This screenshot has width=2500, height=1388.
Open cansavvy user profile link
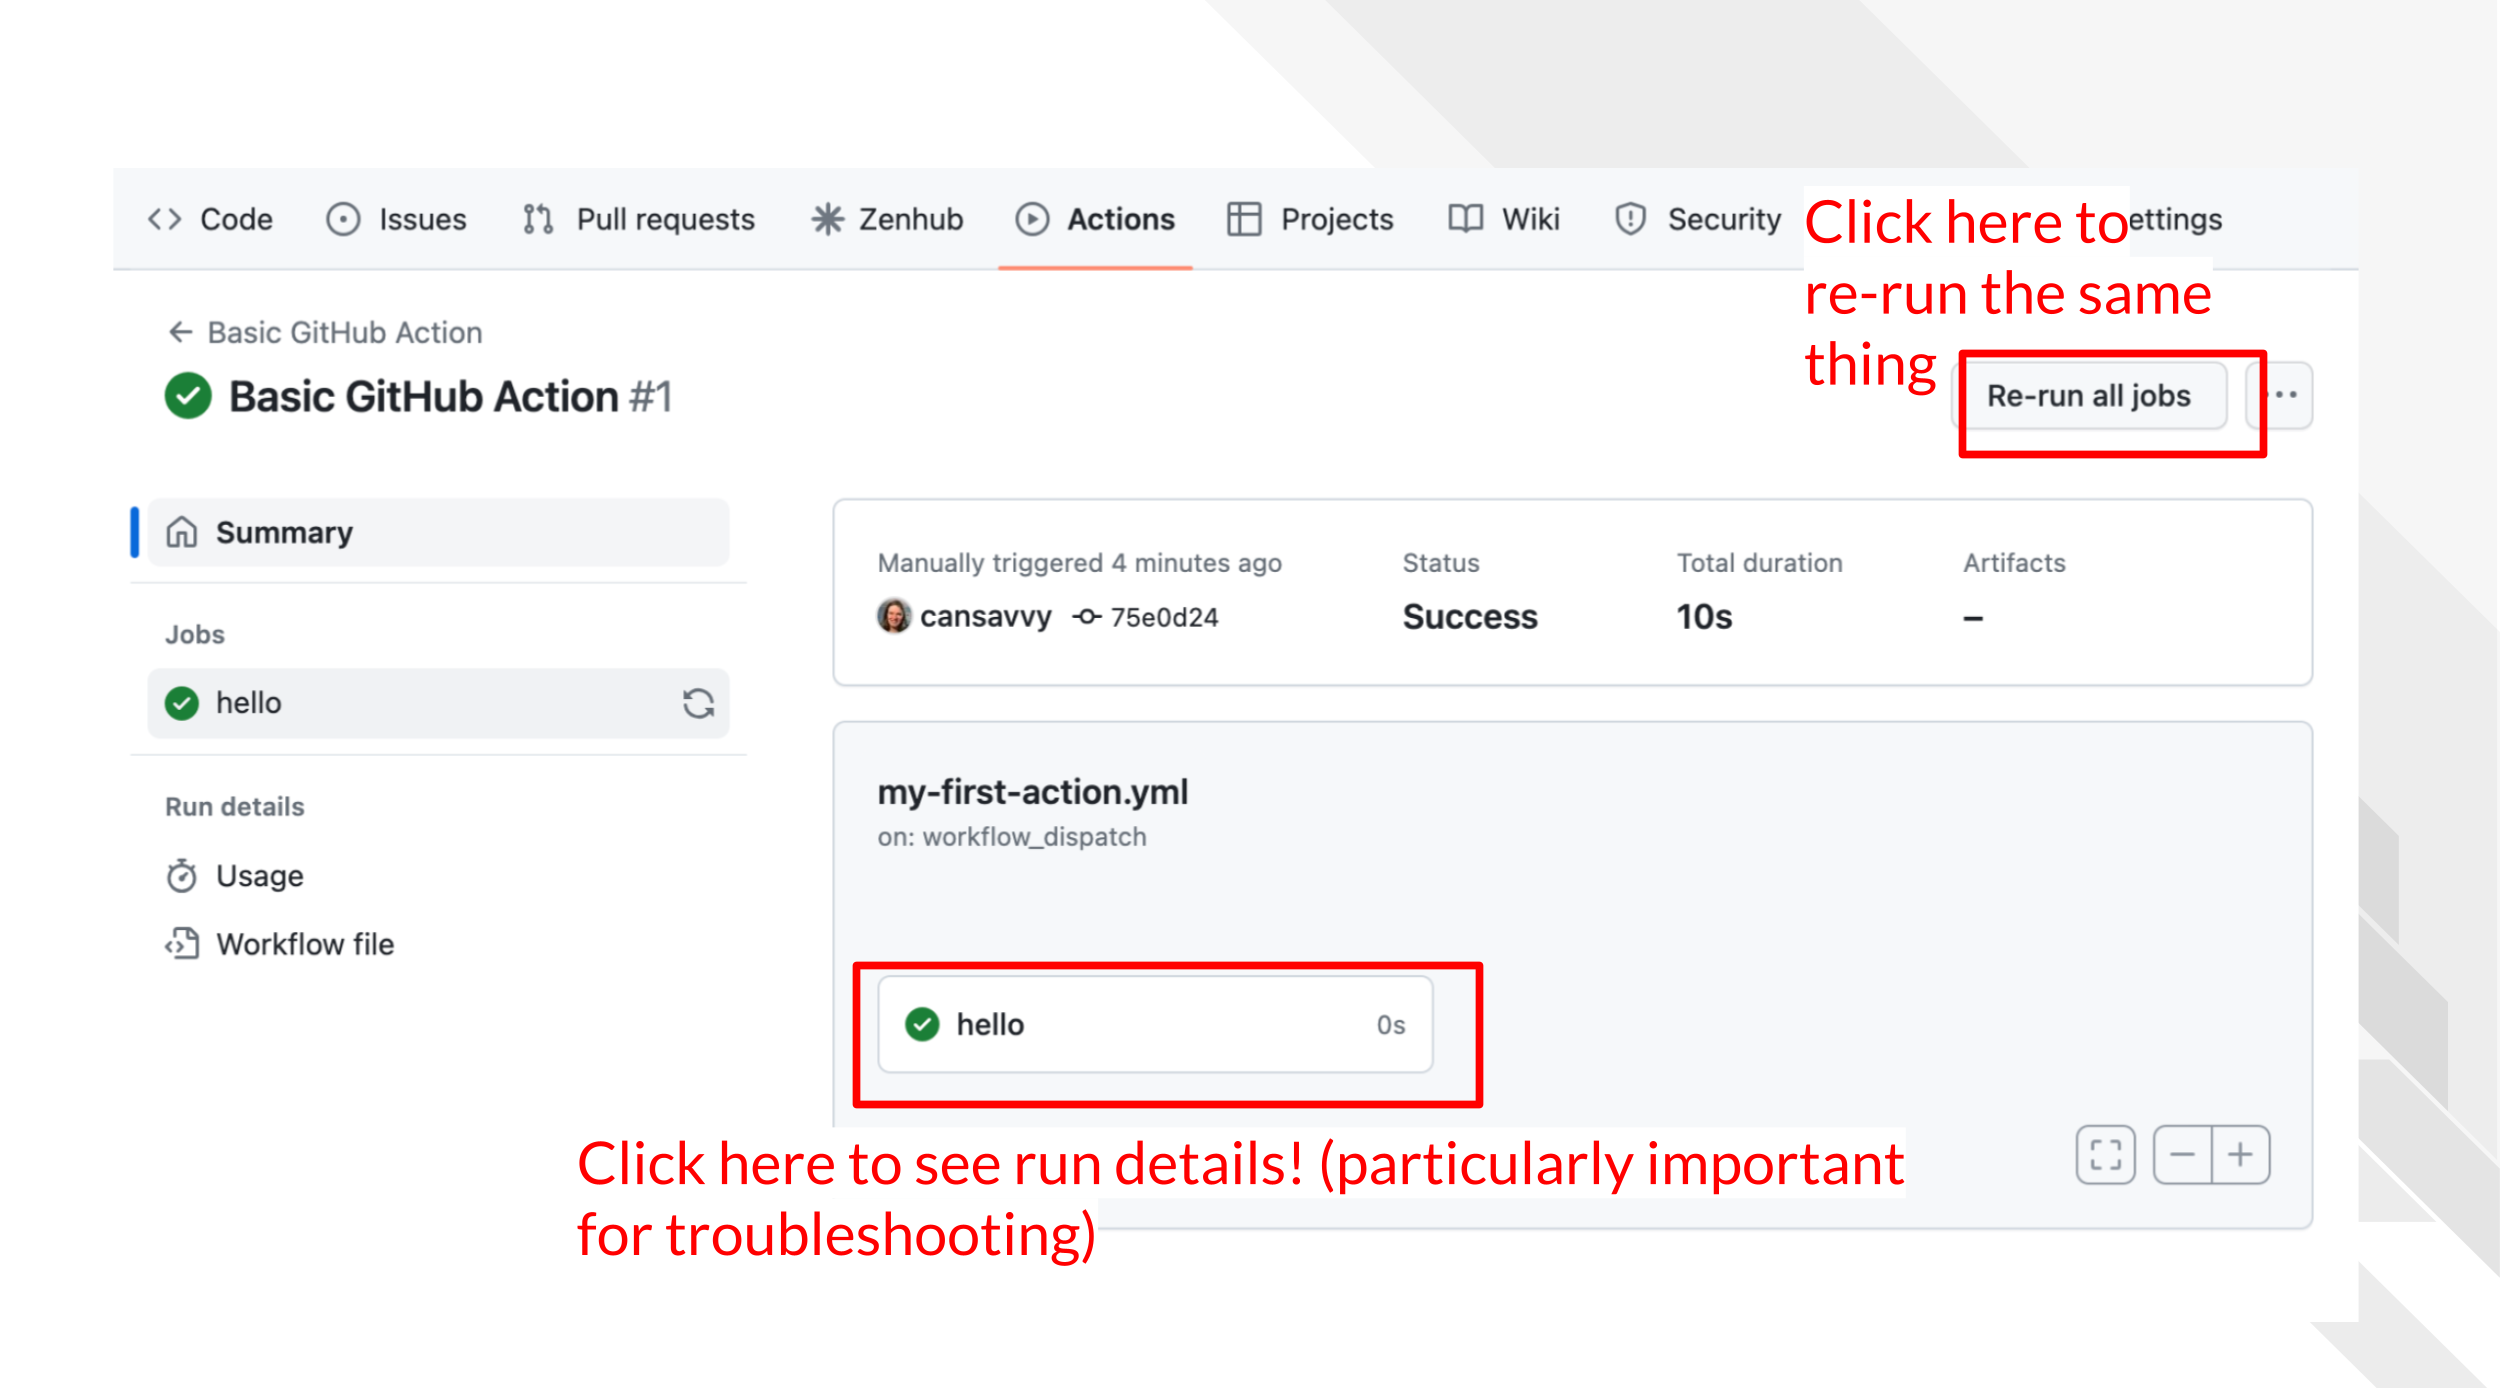click(986, 617)
